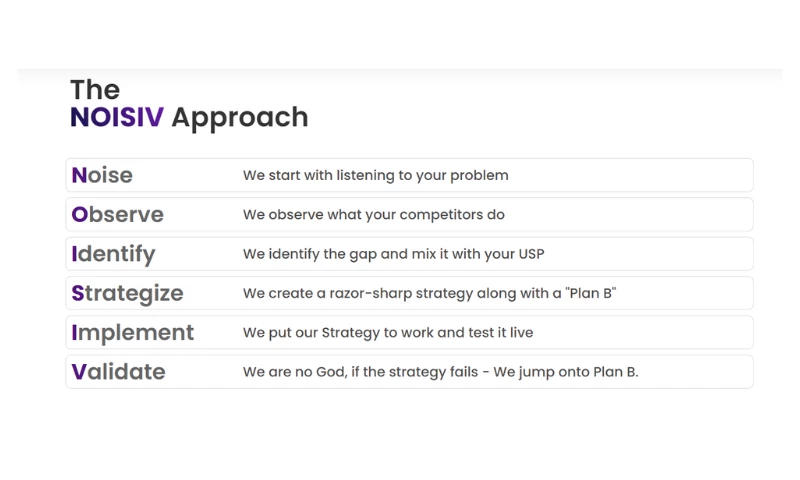Click the word "Approach" in the heading
Image resolution: width=800 pixels, height=480 pixels.
click(239, 118)
